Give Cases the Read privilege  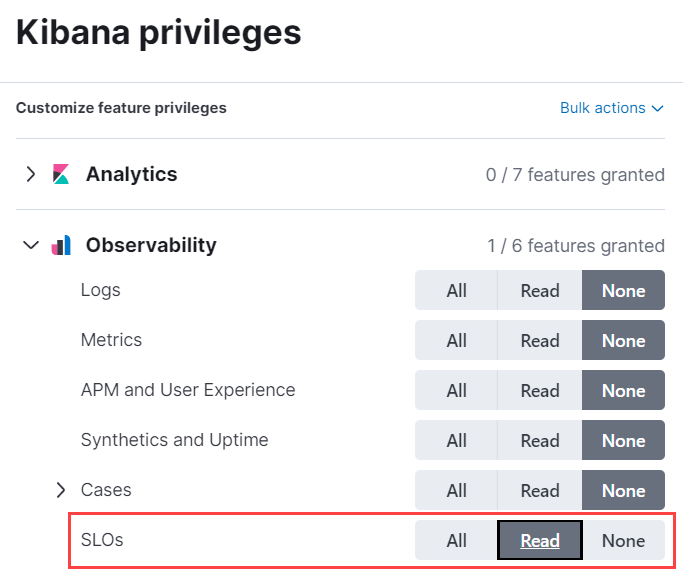(x=539, y=491)
